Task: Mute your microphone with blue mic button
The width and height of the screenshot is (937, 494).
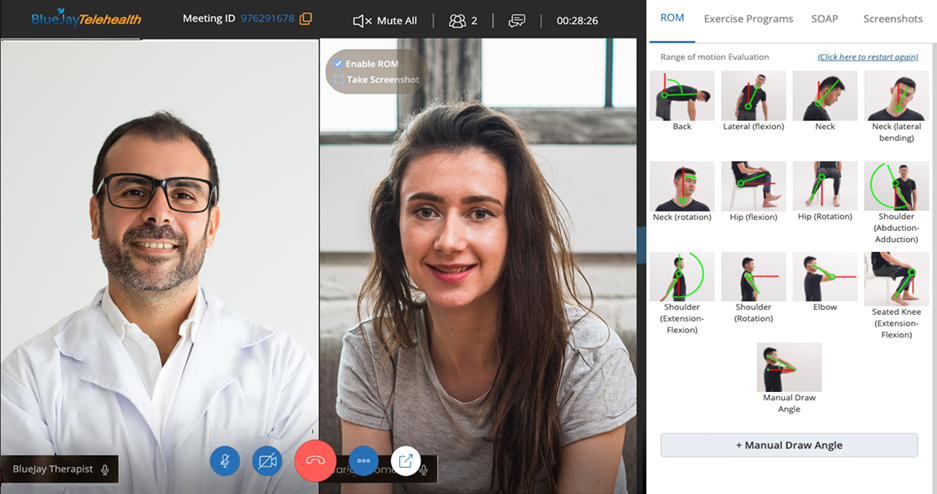Action: click(x=225, y=461)
